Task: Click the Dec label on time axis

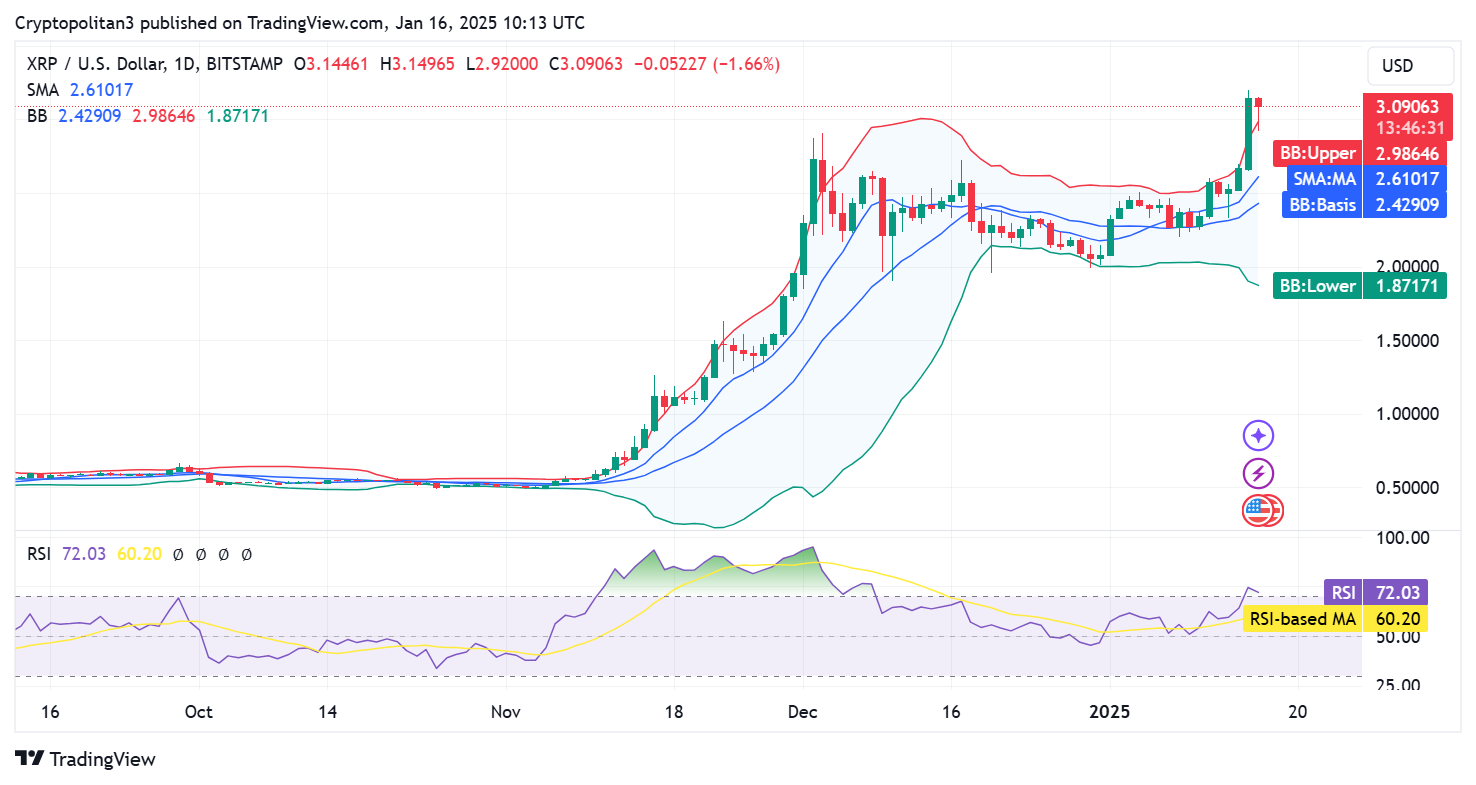Action: [802, 712]
